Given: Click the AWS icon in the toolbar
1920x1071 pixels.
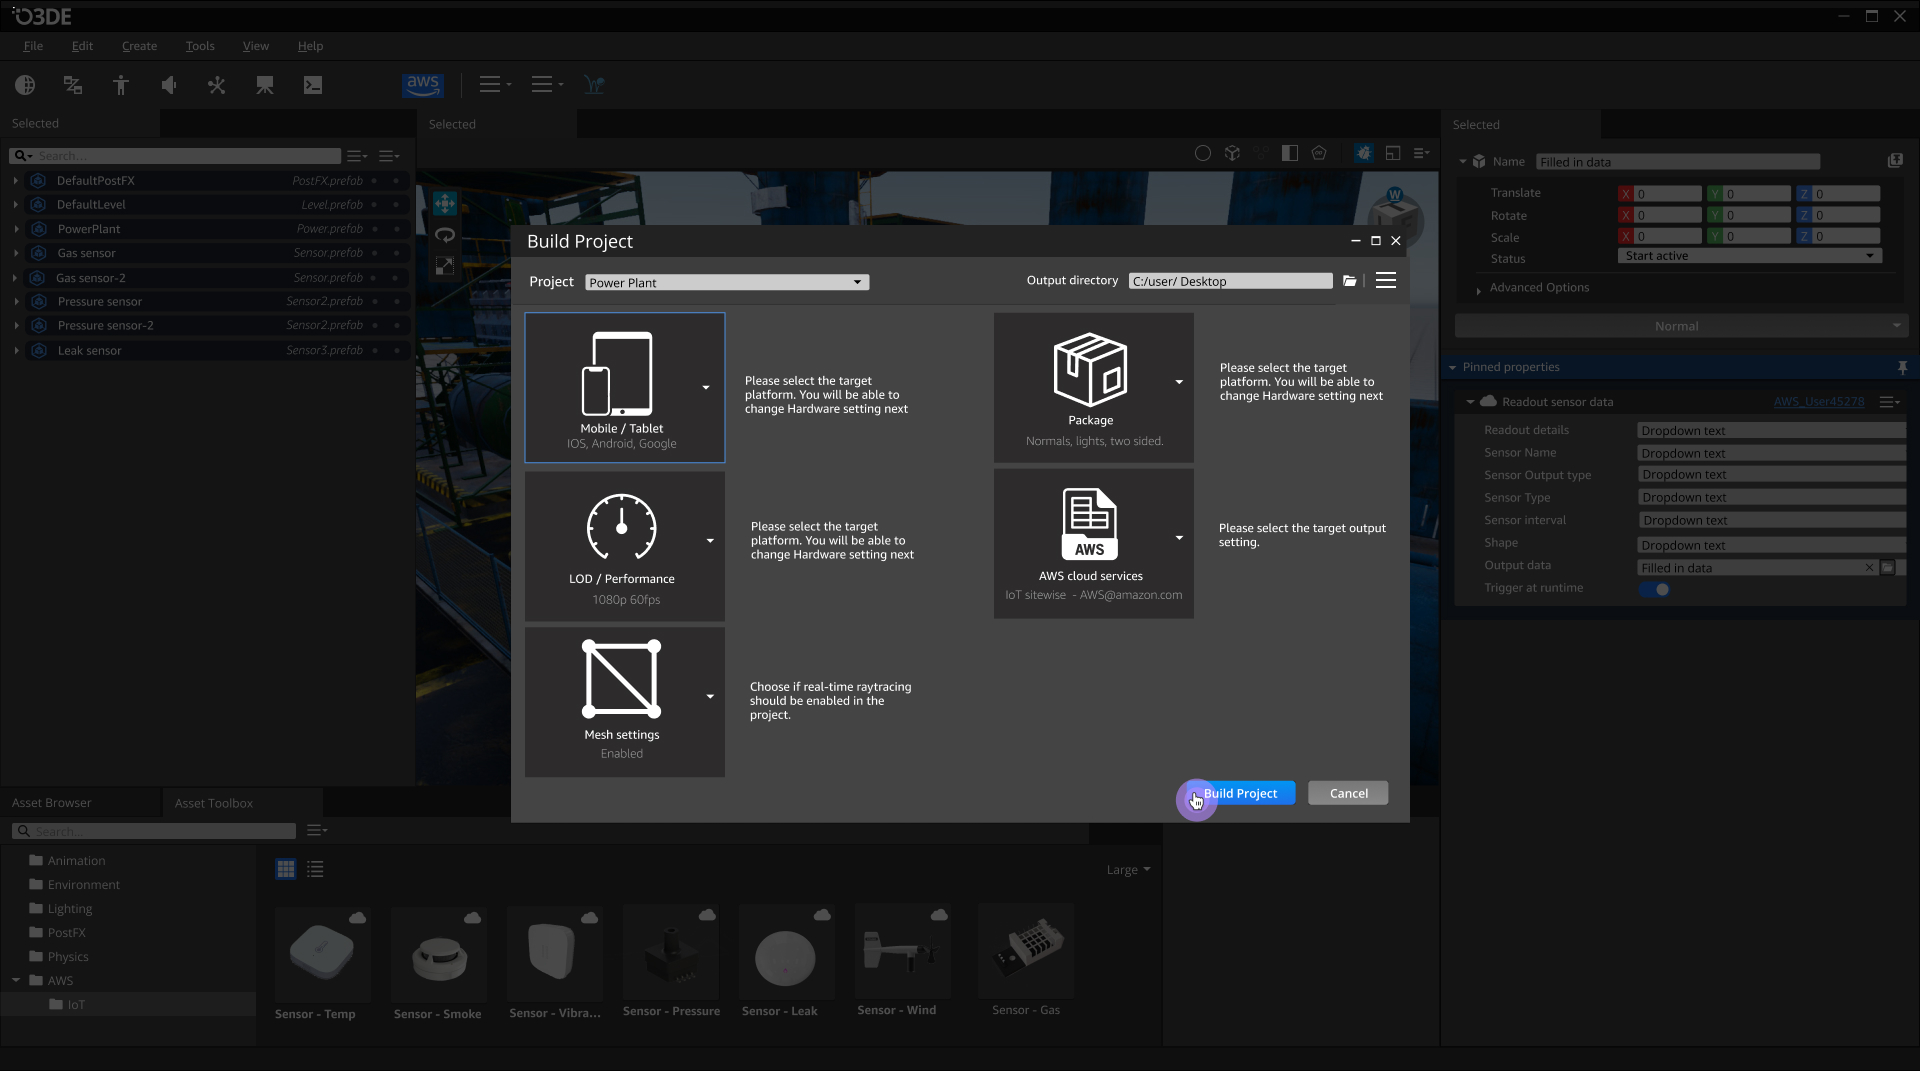Looking at the screenshot, I should point(422,85).
